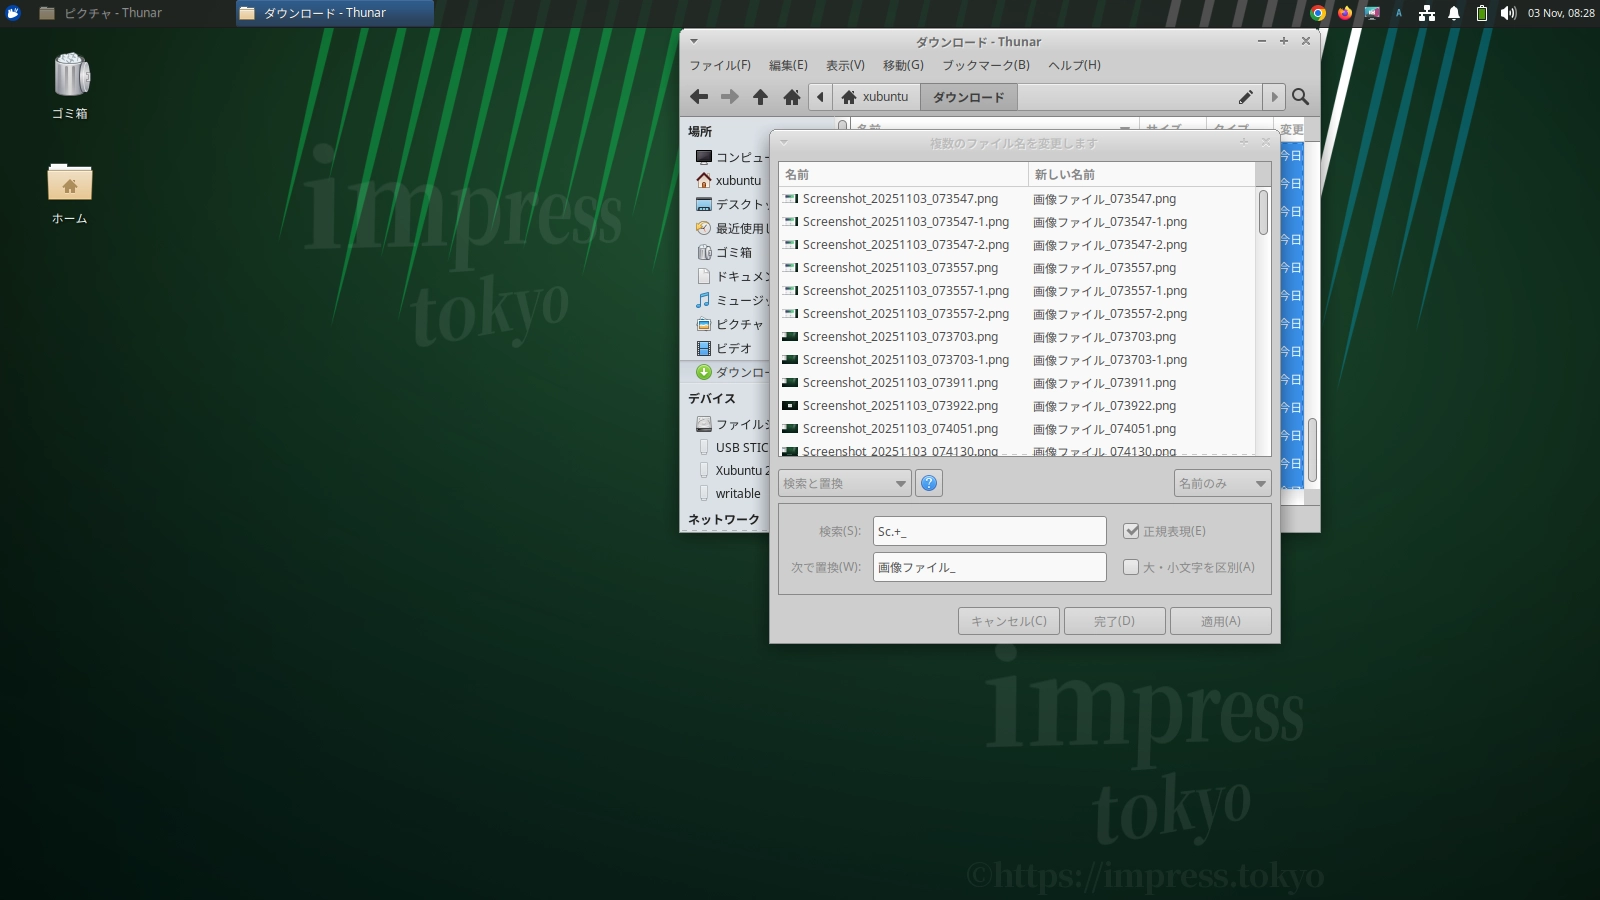The width and height of the screenshot is (1600, 900).
Task: Select Screenshot_20251103_073703.png row
Action: click(x=1017, y=337)
